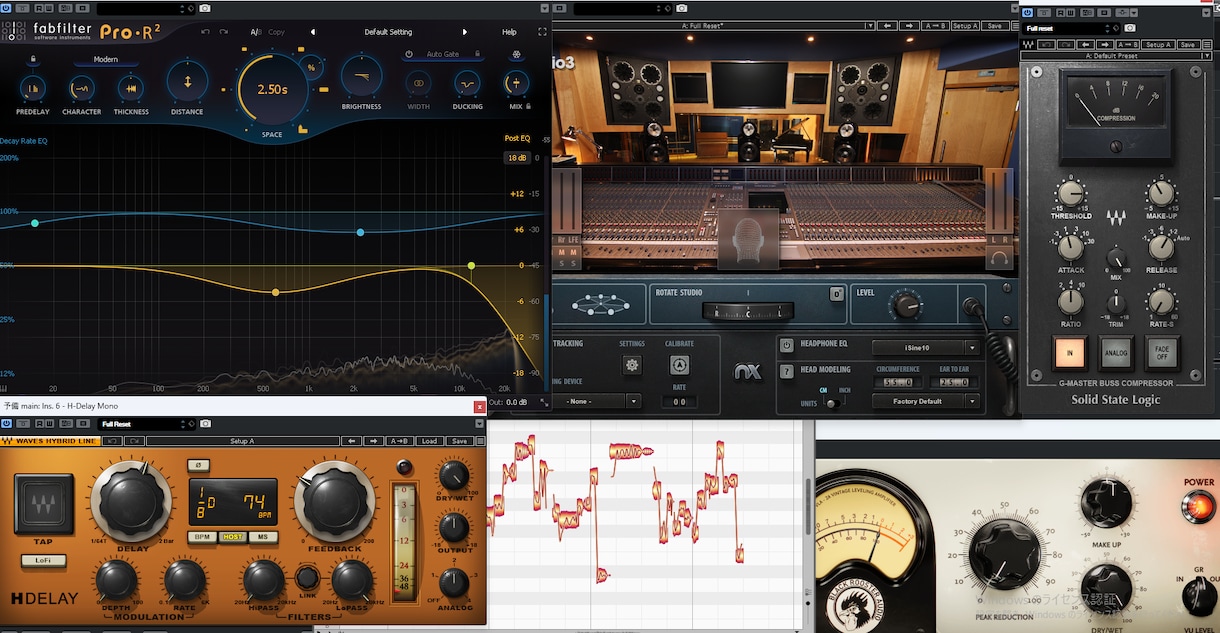Click Copy next to A/B in Pro-R 2

(277, 32)
